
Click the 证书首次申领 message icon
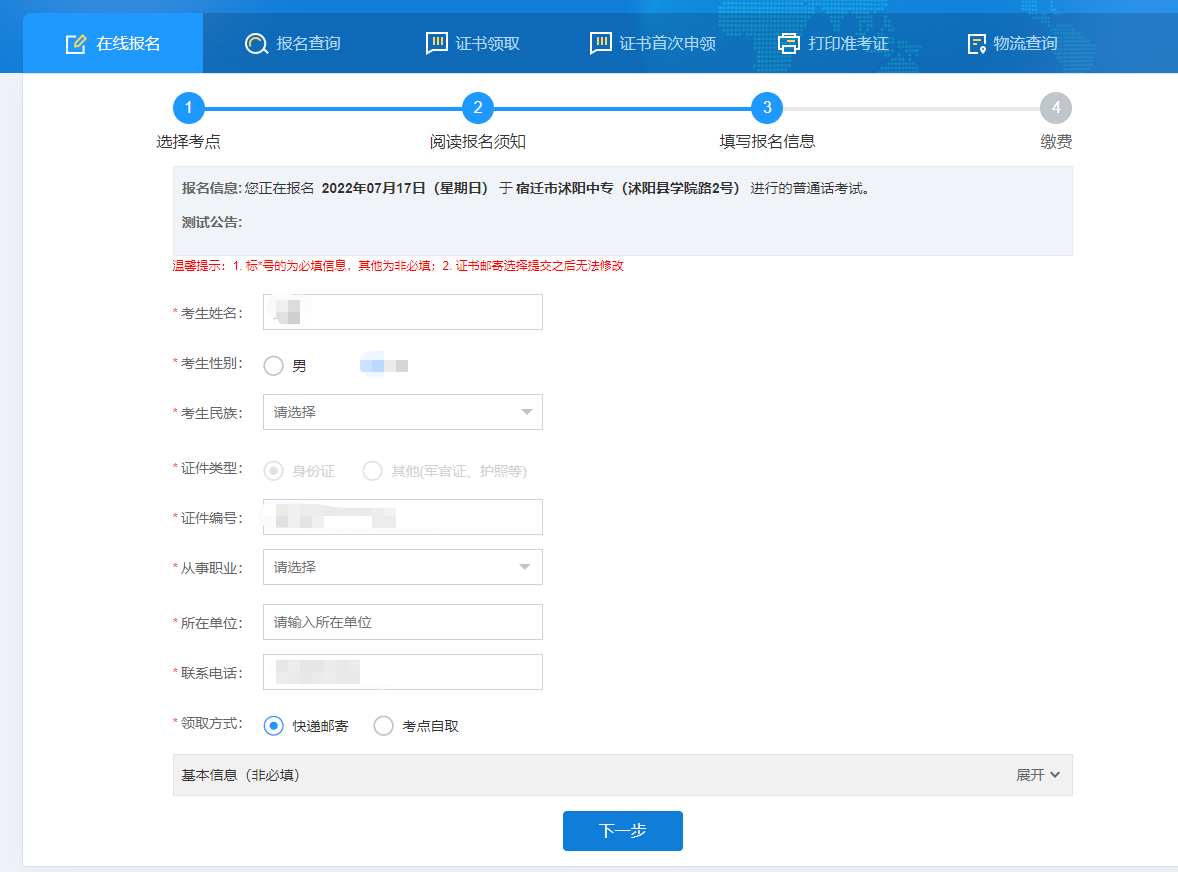tap(600, 44)
